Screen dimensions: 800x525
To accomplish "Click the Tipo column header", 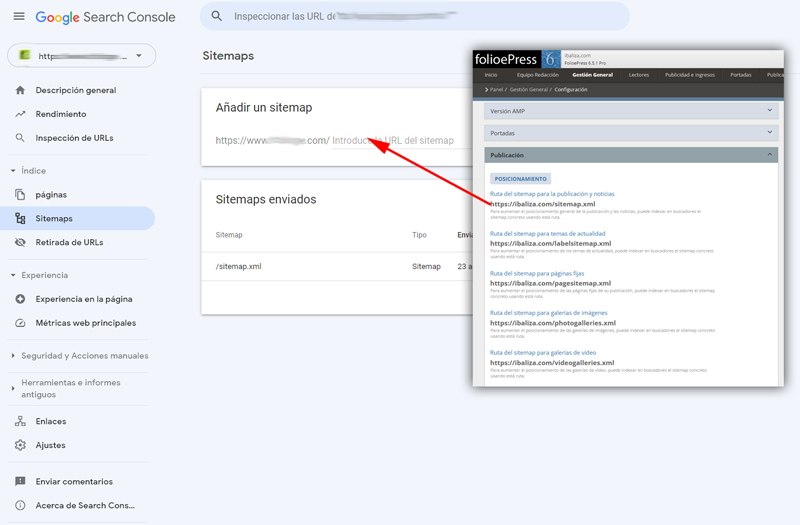I will [x=419, y=235].
